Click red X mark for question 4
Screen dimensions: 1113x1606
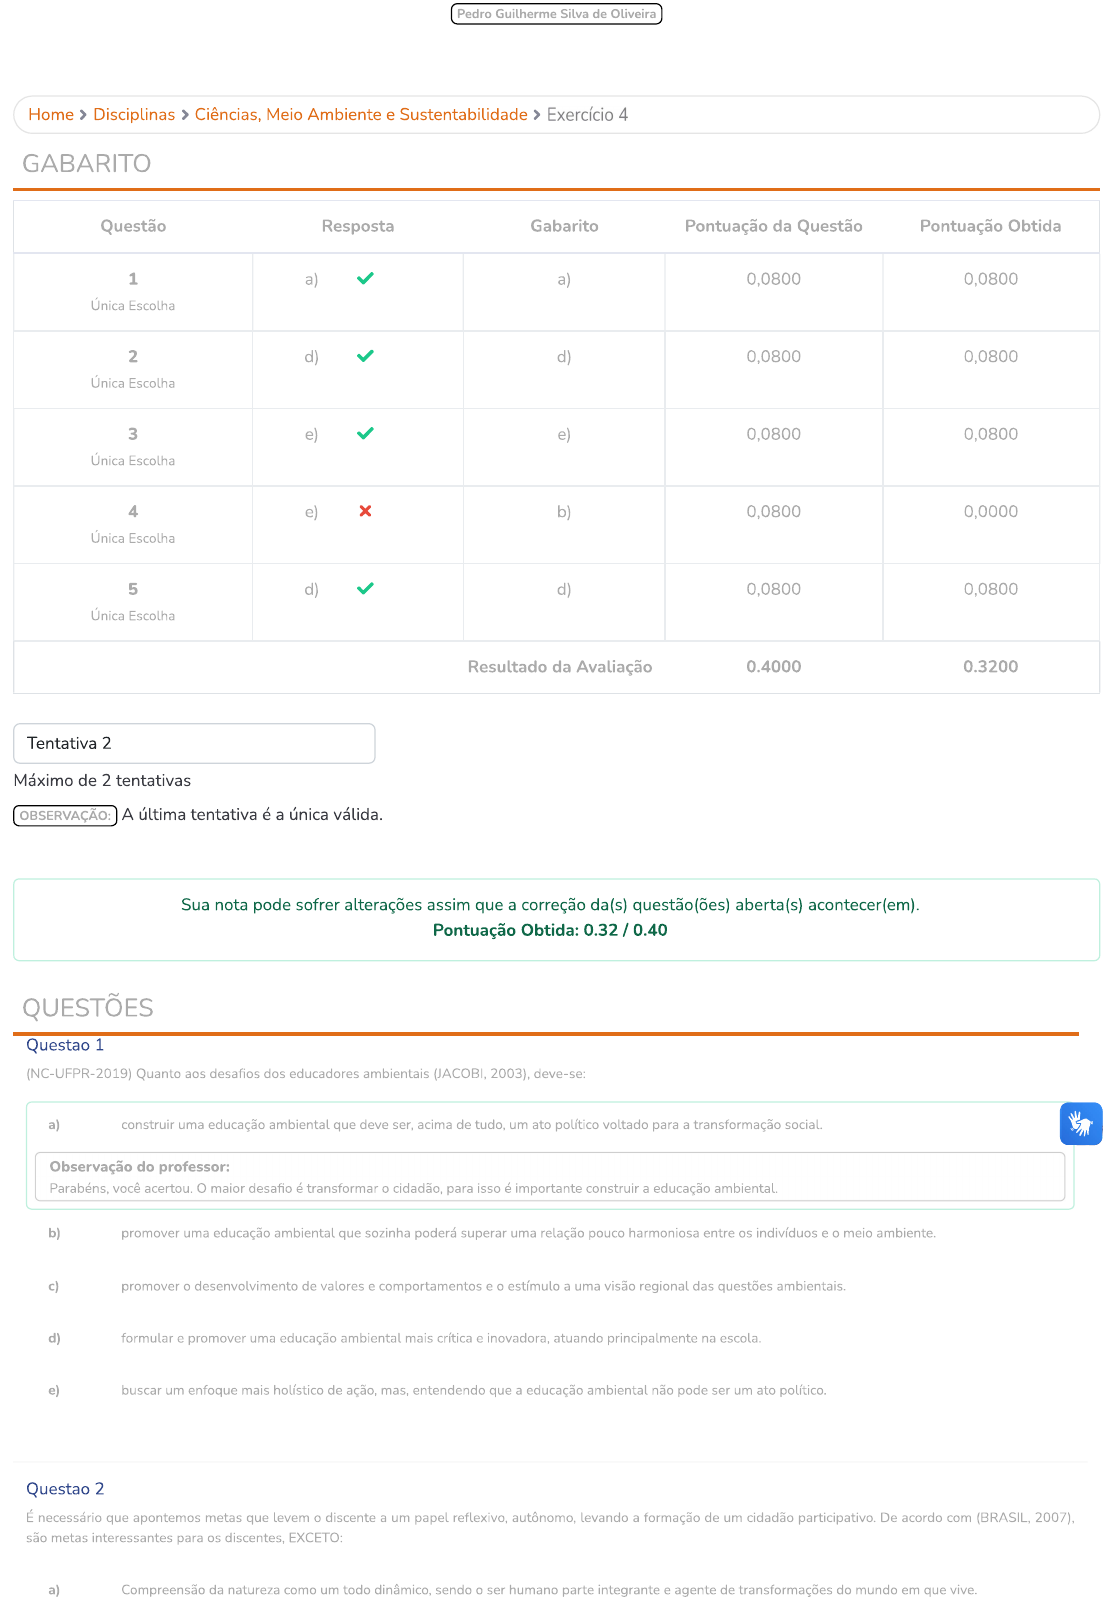pyautogui.click(x=365, y=511)
